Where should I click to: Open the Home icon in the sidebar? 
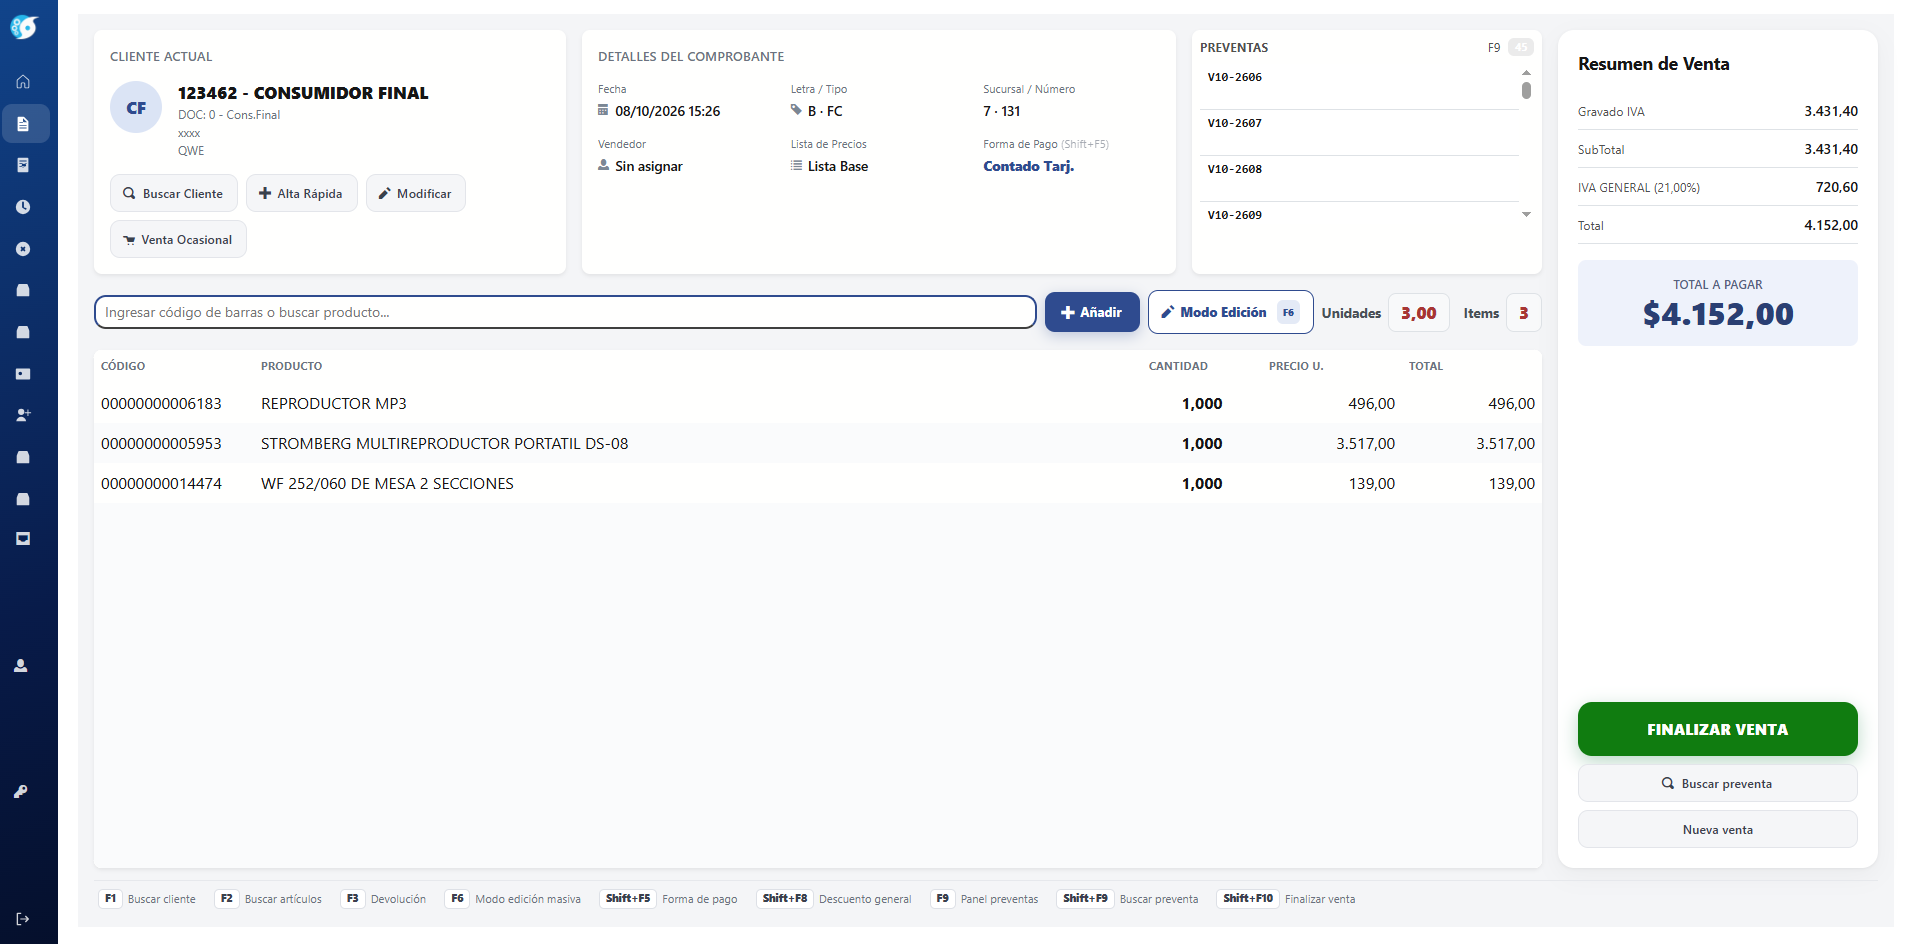tap(23, 82)
